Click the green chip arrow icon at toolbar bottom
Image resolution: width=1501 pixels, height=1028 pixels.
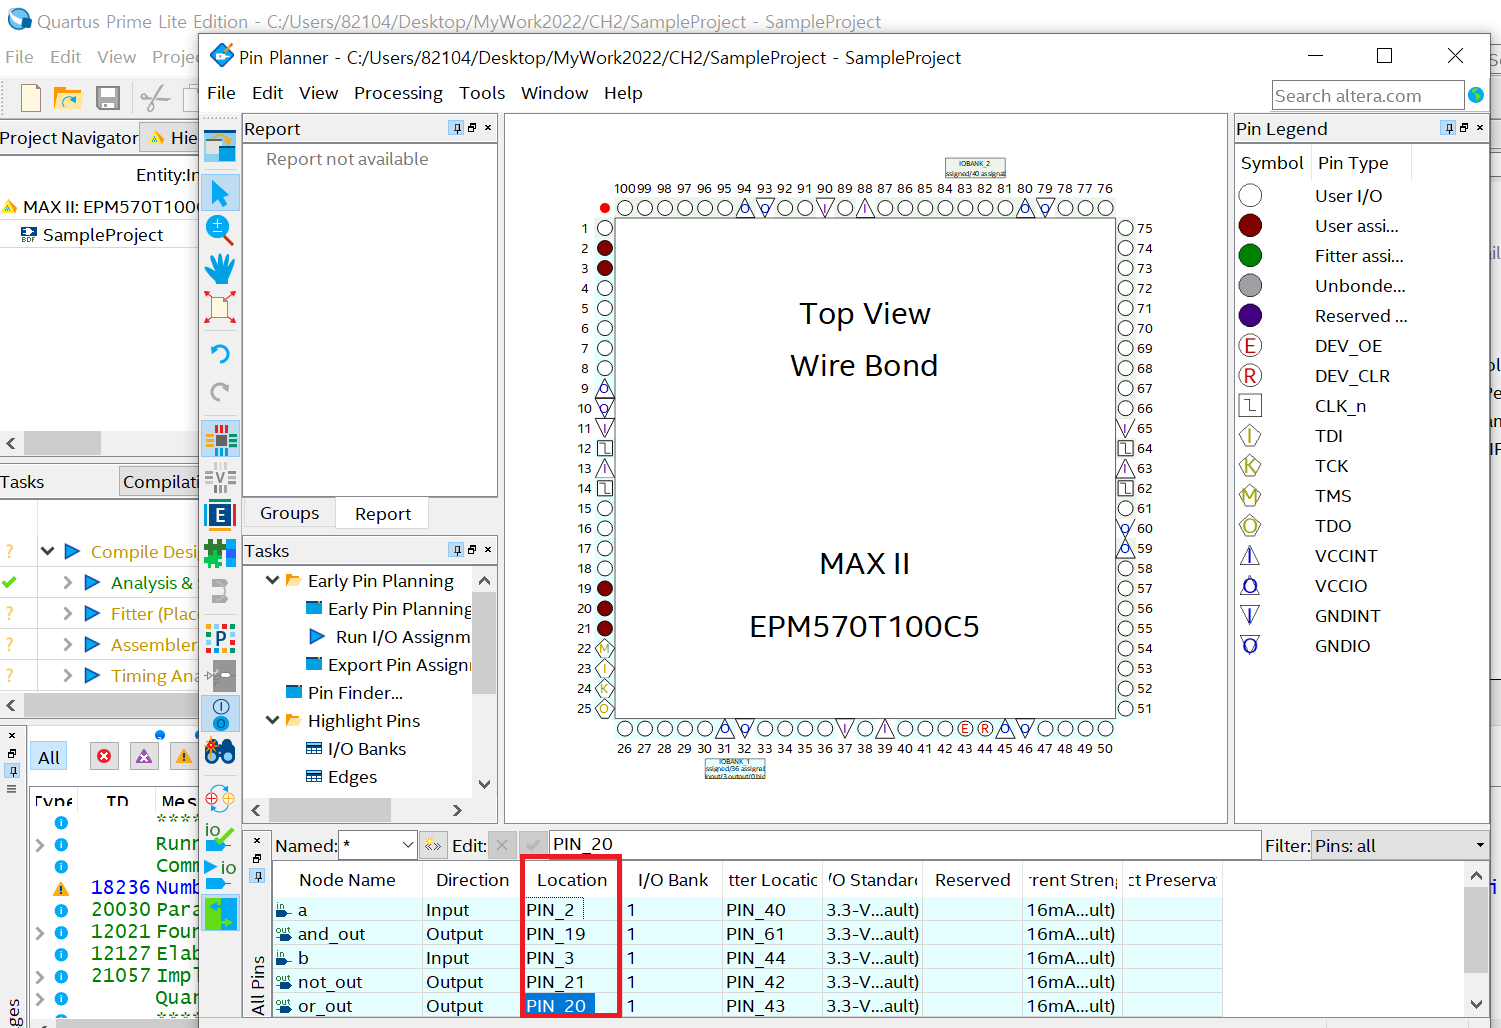click(x=220, y=912)
